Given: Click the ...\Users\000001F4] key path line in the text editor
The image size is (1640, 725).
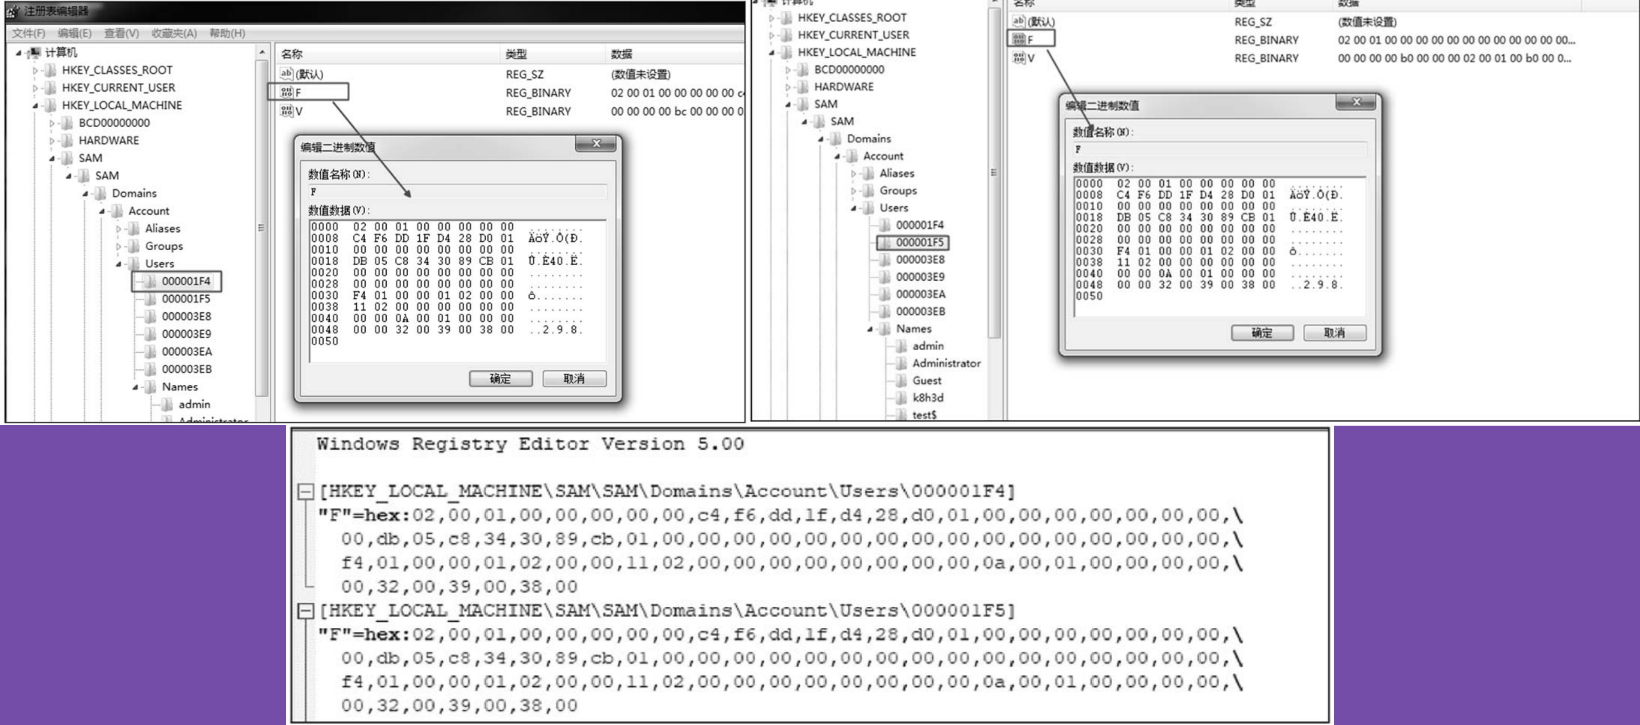Looking at the screenshot, I should [667, 491].
